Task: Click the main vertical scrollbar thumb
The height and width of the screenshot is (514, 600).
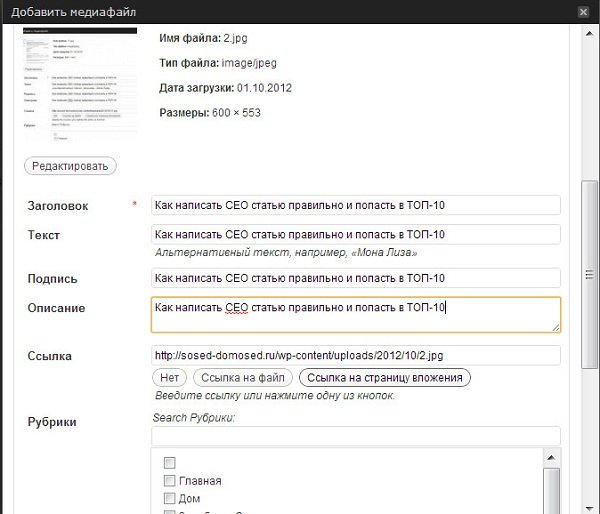Action: pyautogui.click(x=590, y=274)
